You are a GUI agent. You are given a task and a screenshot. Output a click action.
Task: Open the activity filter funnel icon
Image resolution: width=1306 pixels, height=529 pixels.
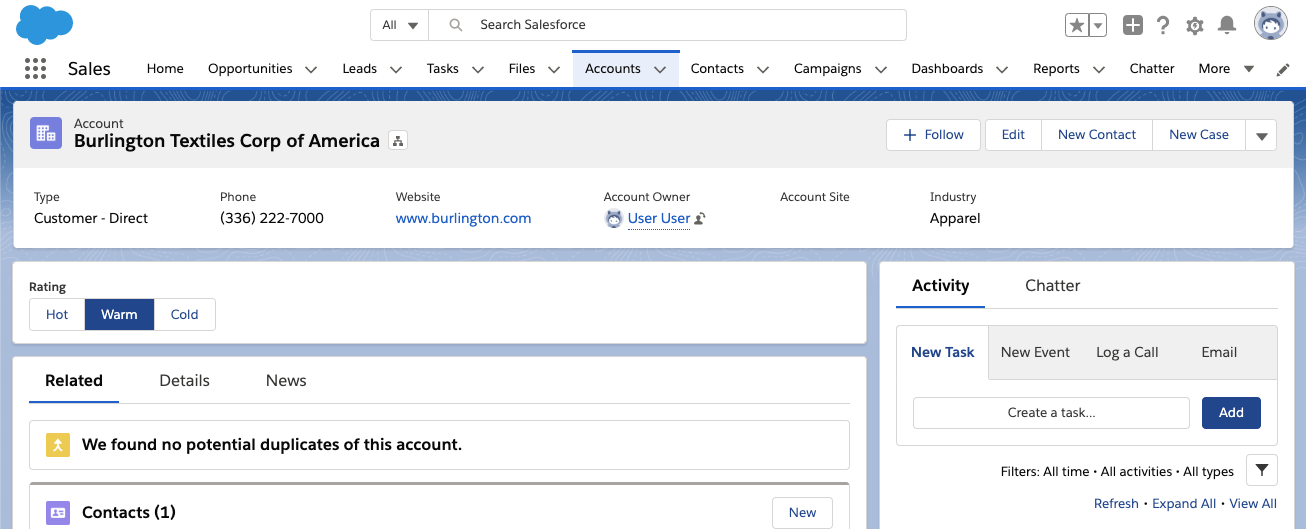tap(1262, 470)
